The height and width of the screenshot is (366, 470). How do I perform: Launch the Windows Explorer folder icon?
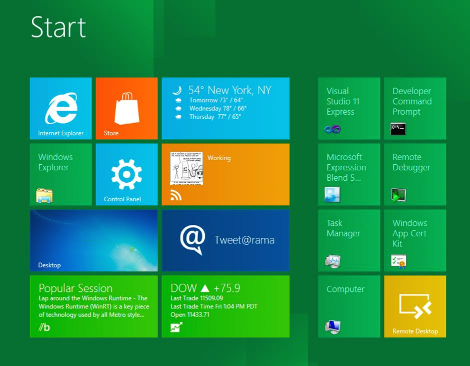click(44, 195)
